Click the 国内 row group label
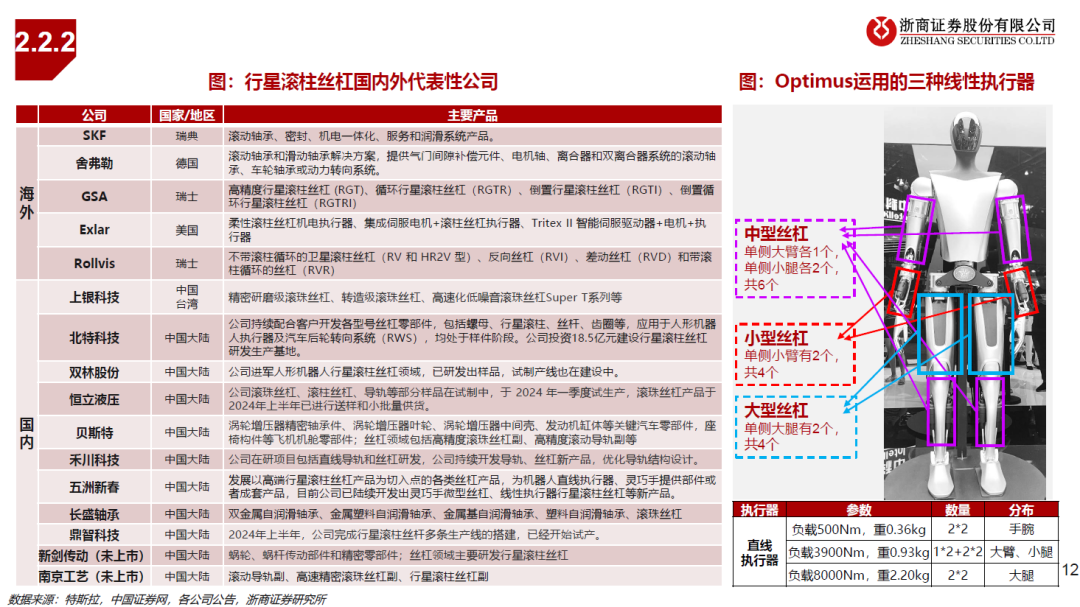Image resolution: width=1080 pixels, height=607 pixels. [x=27, y=433]
